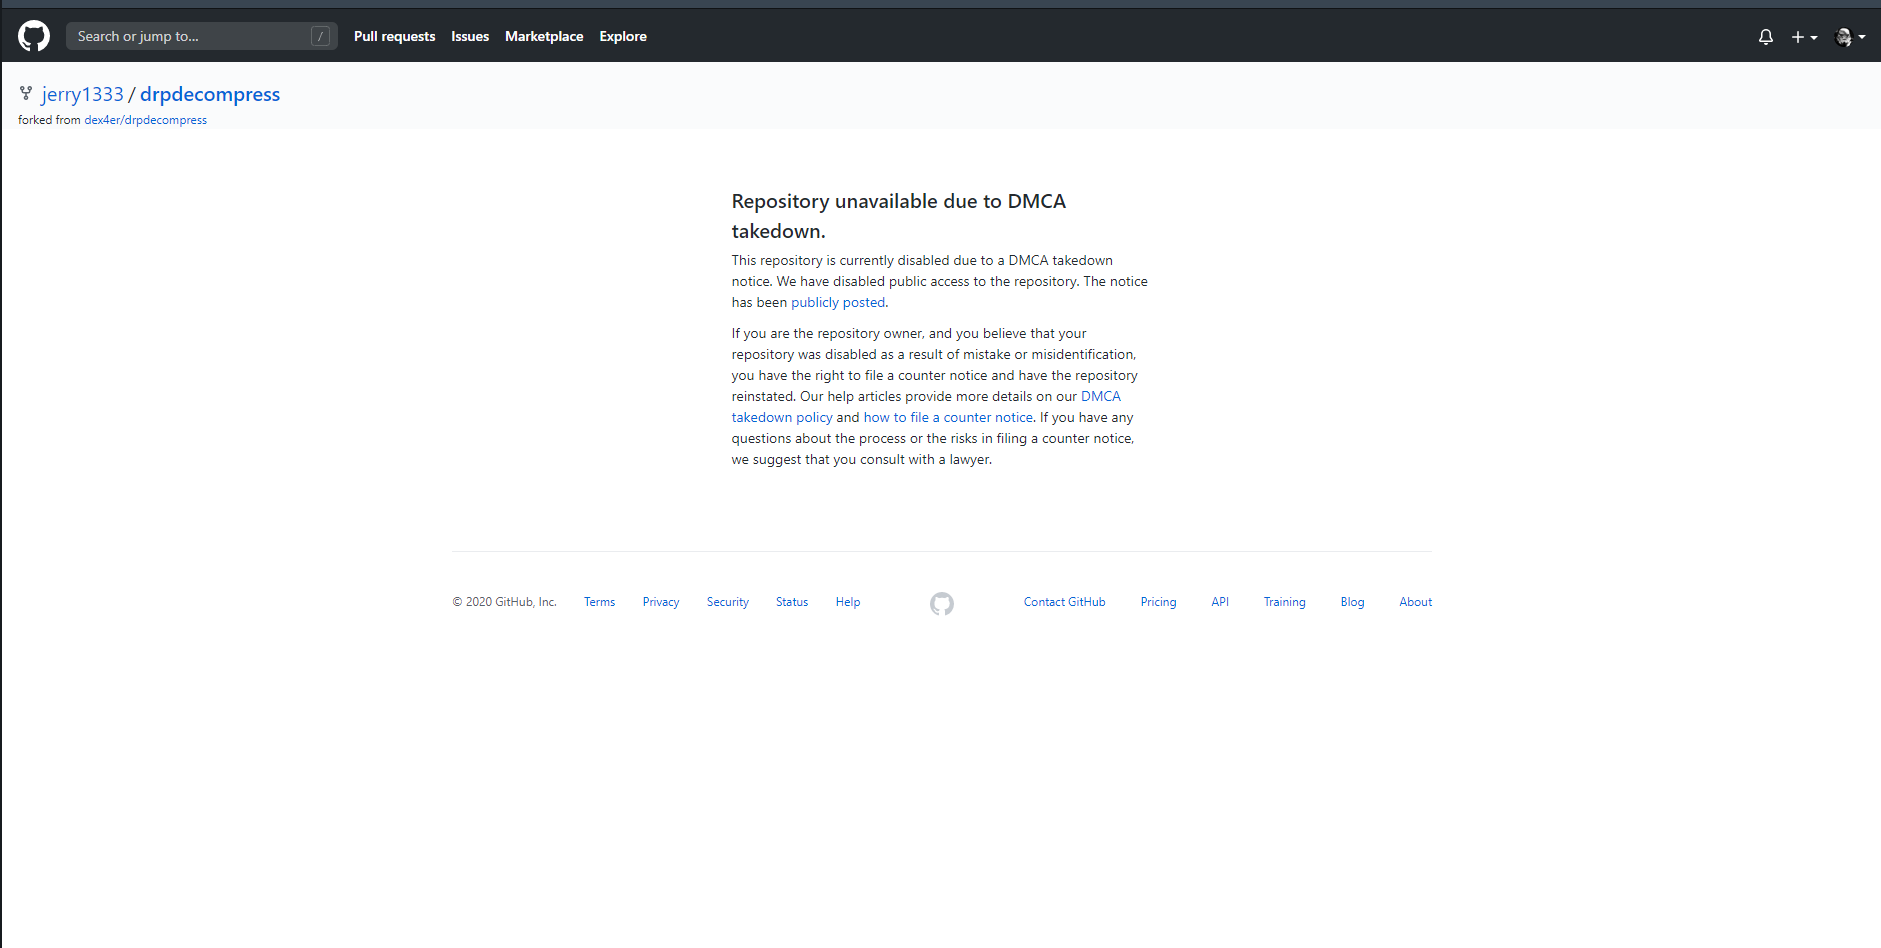The height and width of the screenshot is (948, 1881).
Task: Select Marketplace in the navigation bar
Action: tap(544, 36)
